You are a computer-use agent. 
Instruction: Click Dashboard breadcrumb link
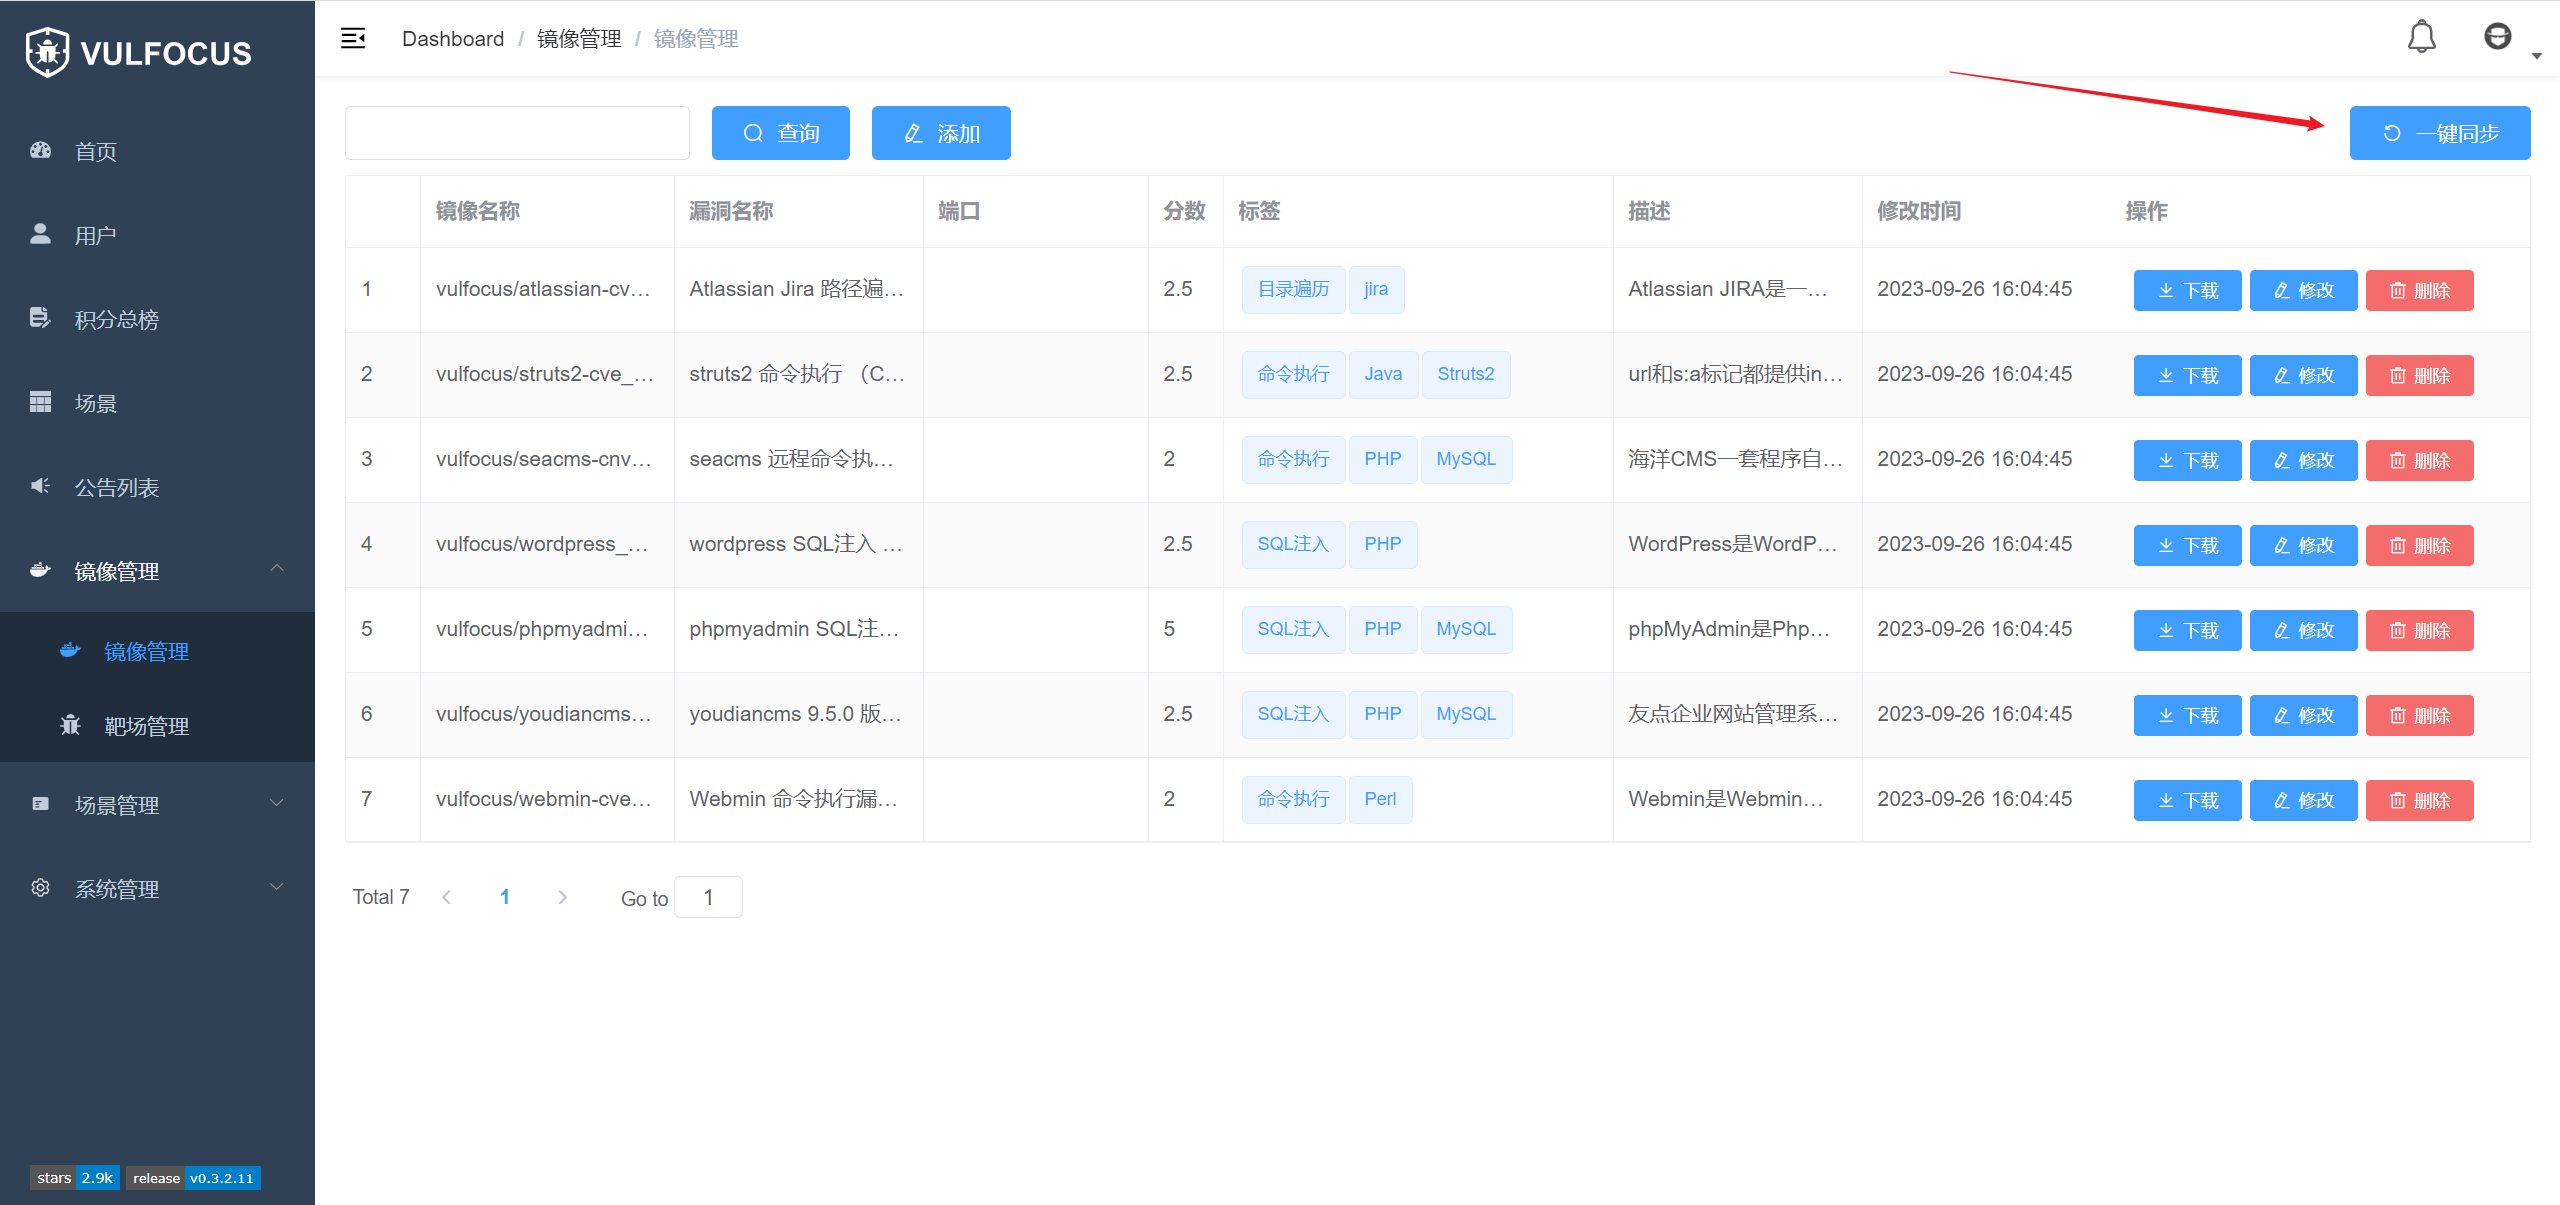tap(452, 39)
